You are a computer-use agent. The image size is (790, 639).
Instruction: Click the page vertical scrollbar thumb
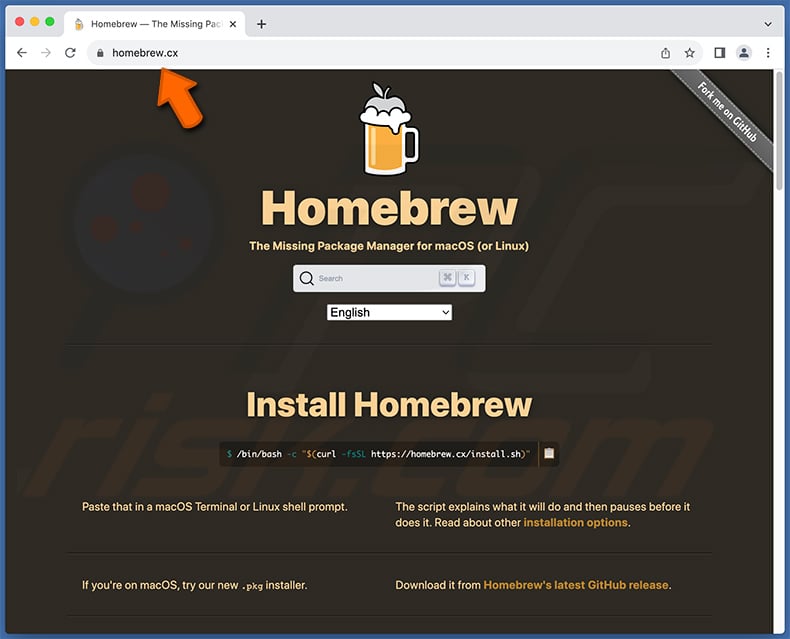click(779, 131)
